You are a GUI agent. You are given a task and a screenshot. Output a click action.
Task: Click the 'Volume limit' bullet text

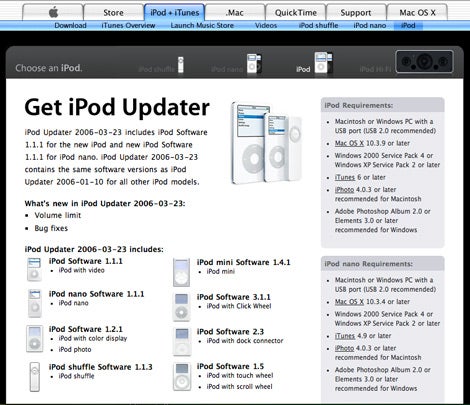(x=58, y=215)
